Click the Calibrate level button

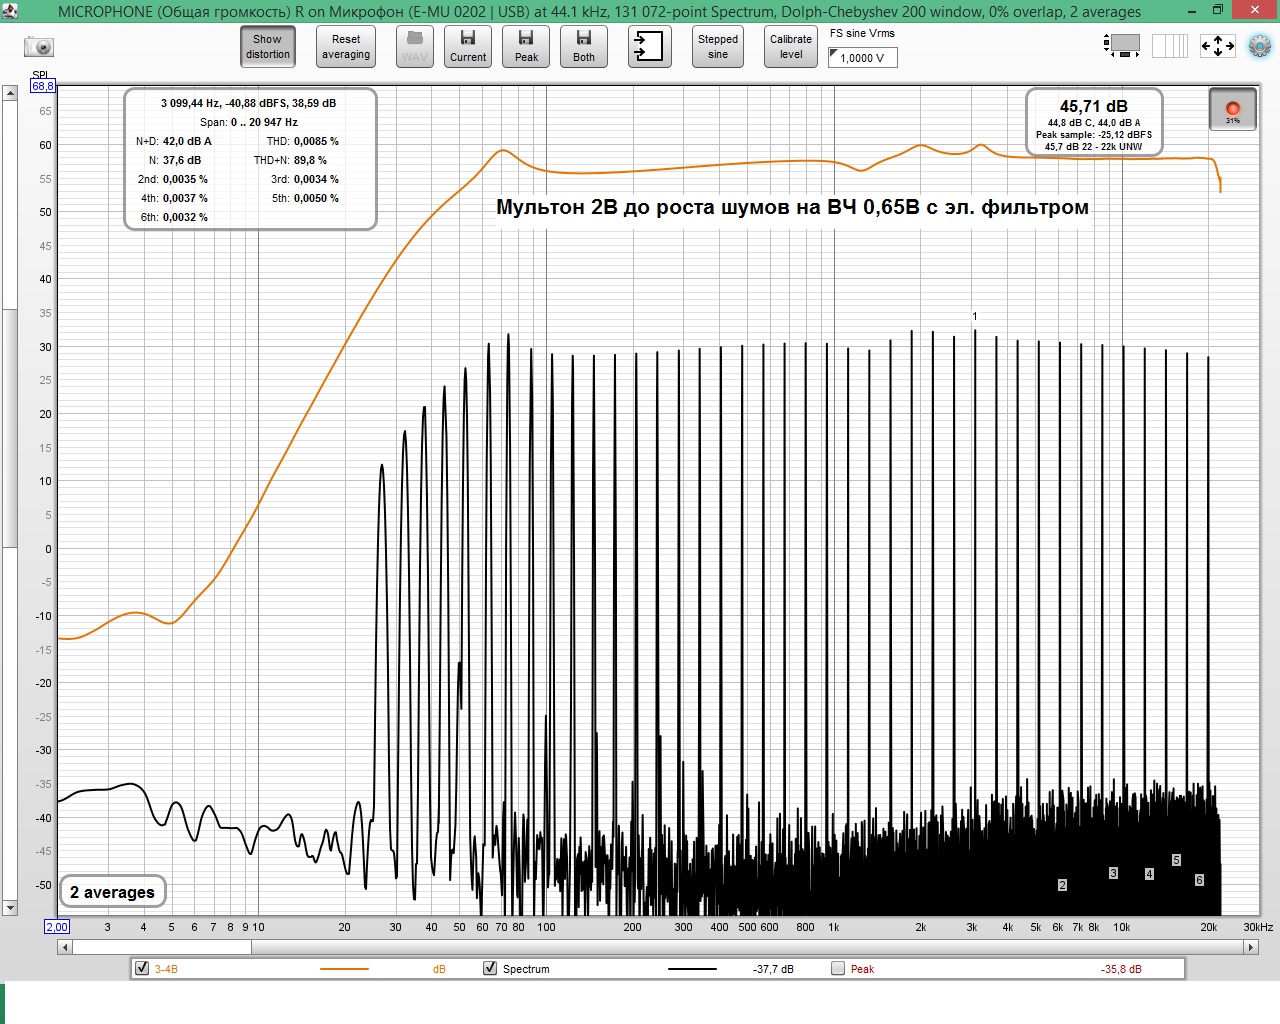coord(791,46)
